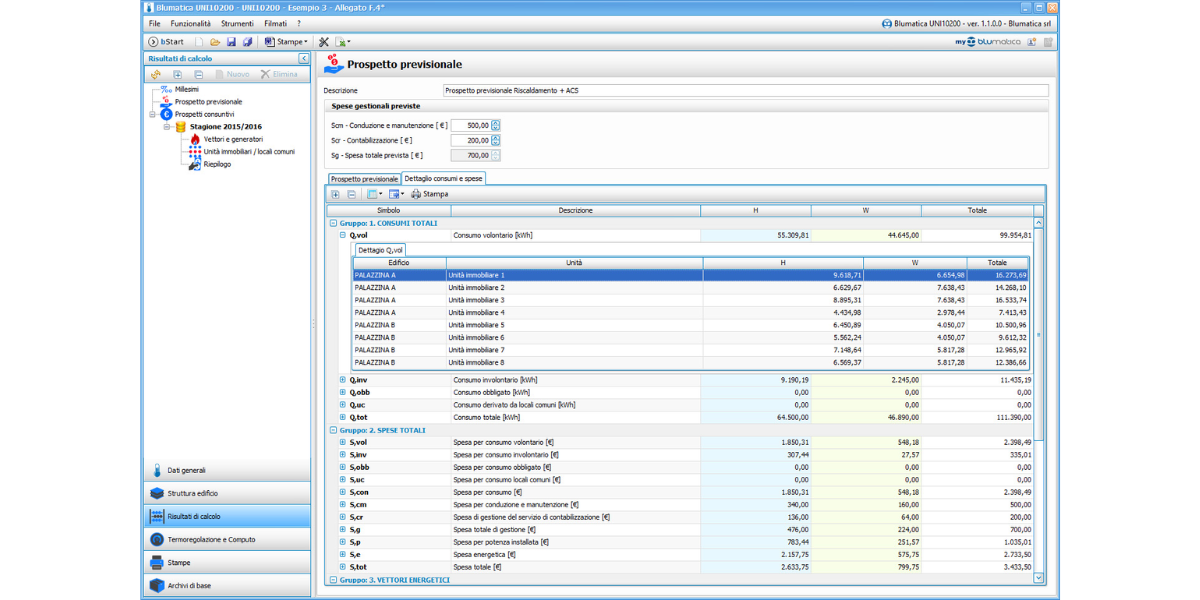Decrease the Scr Contabilizzazione value
1200x600 pixels.
pyautogui.click(x=496, y=143)
